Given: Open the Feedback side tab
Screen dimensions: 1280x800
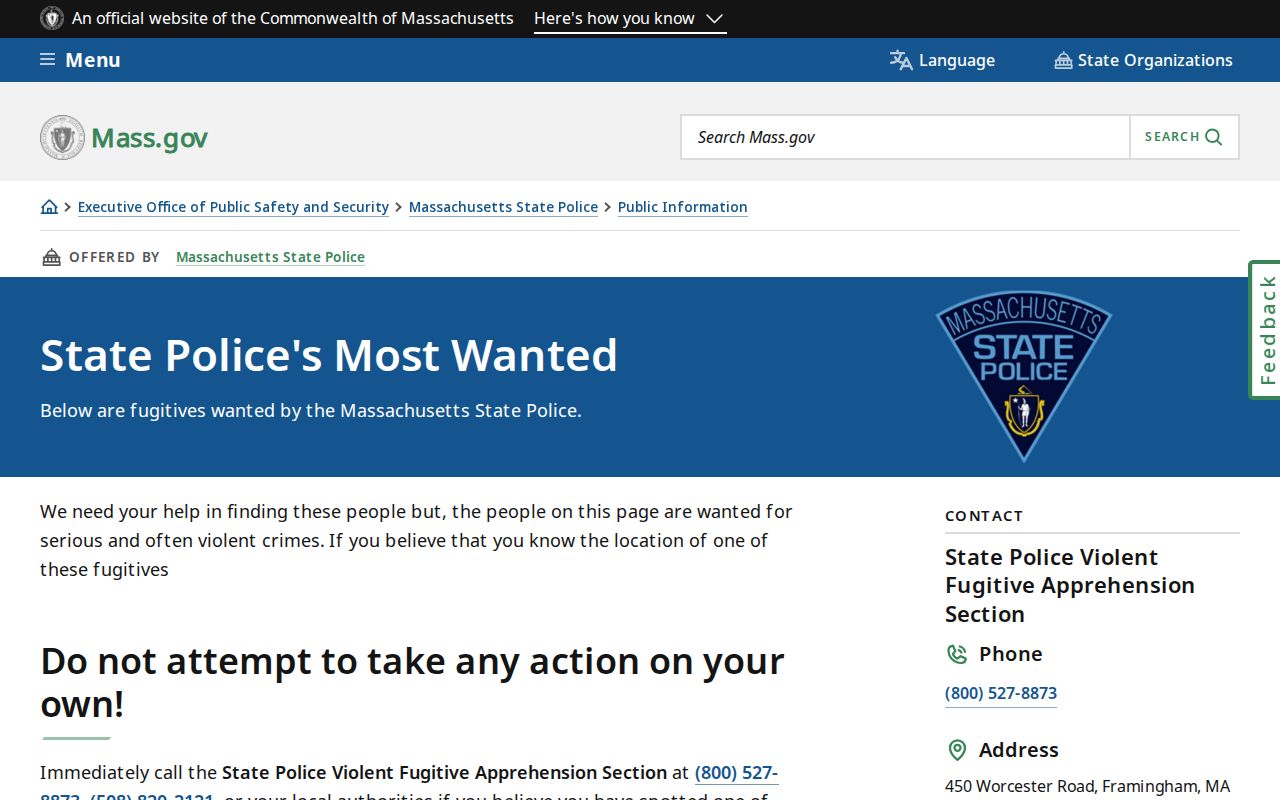Looking at the screenshot, I should 1266,330.
